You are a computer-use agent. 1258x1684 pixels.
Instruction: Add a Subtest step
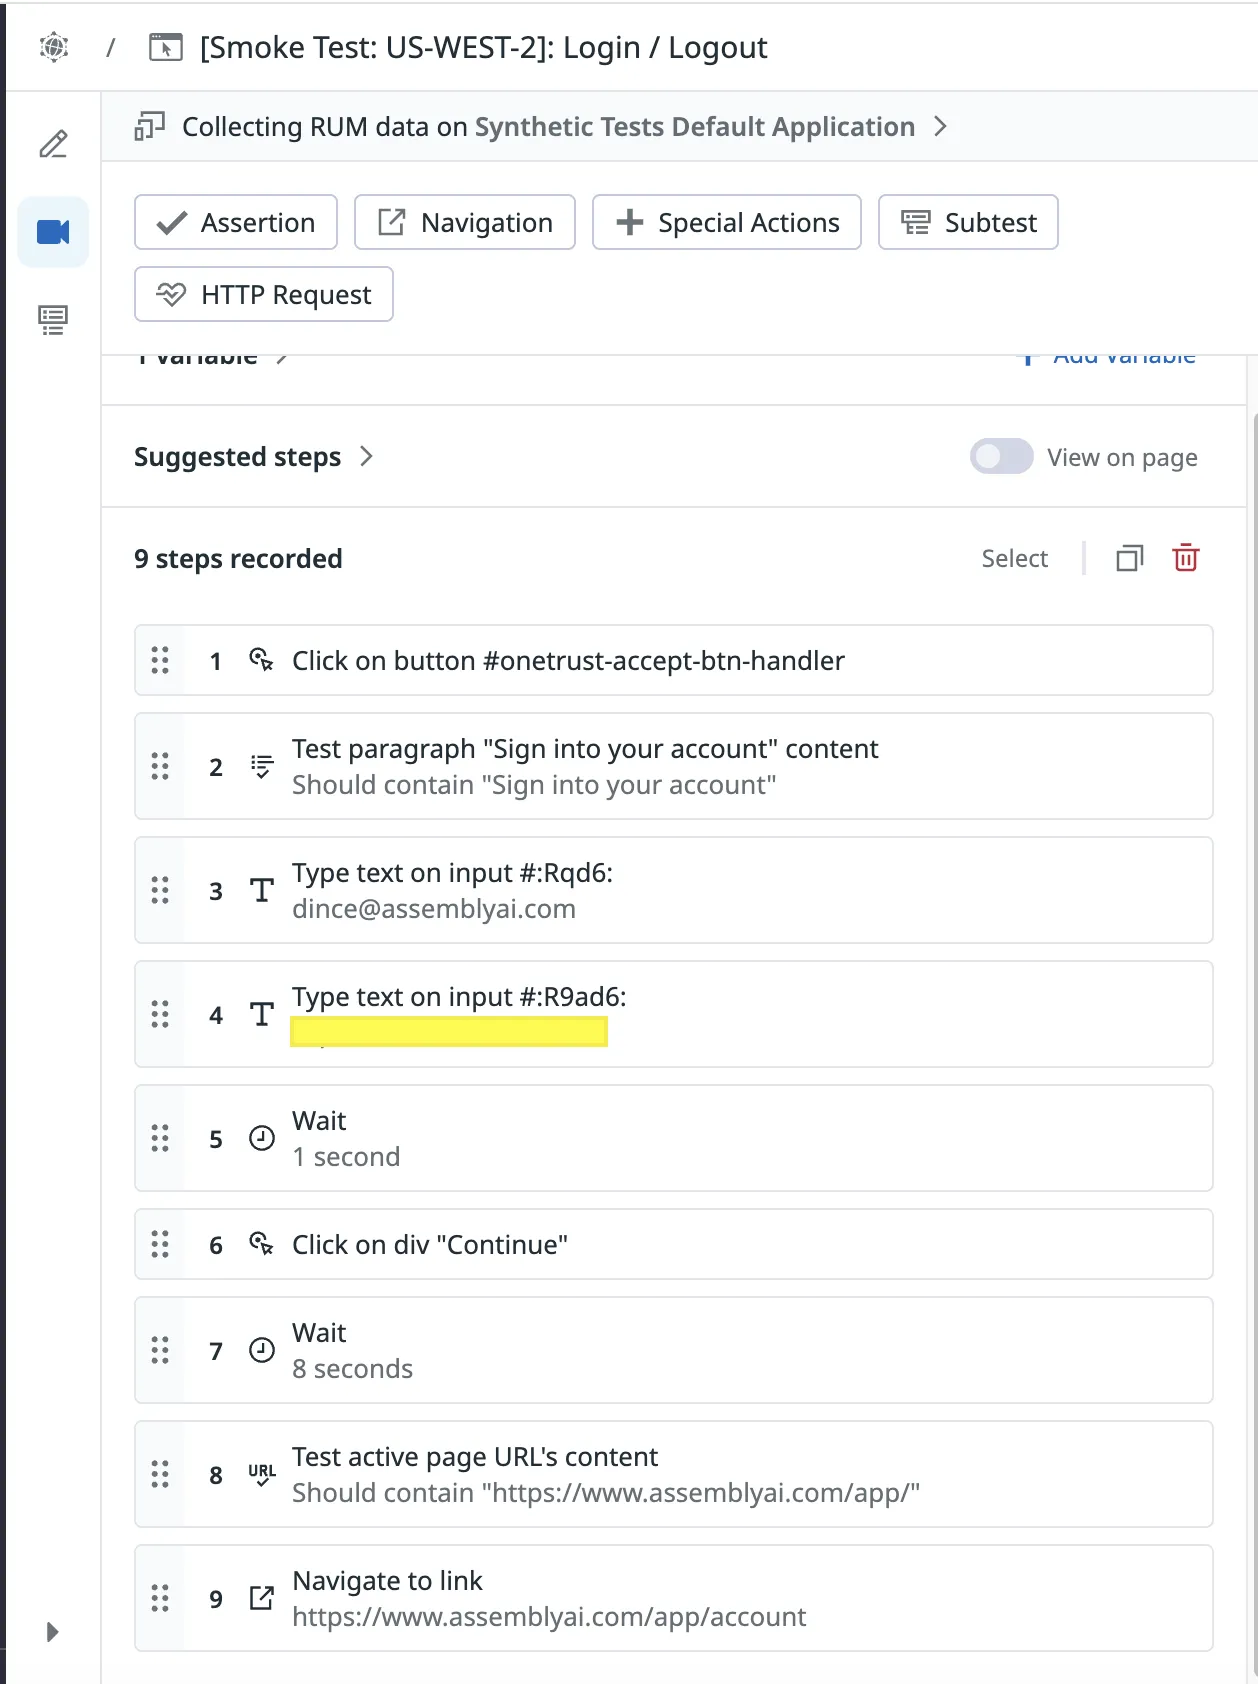(x=968, y=222)
